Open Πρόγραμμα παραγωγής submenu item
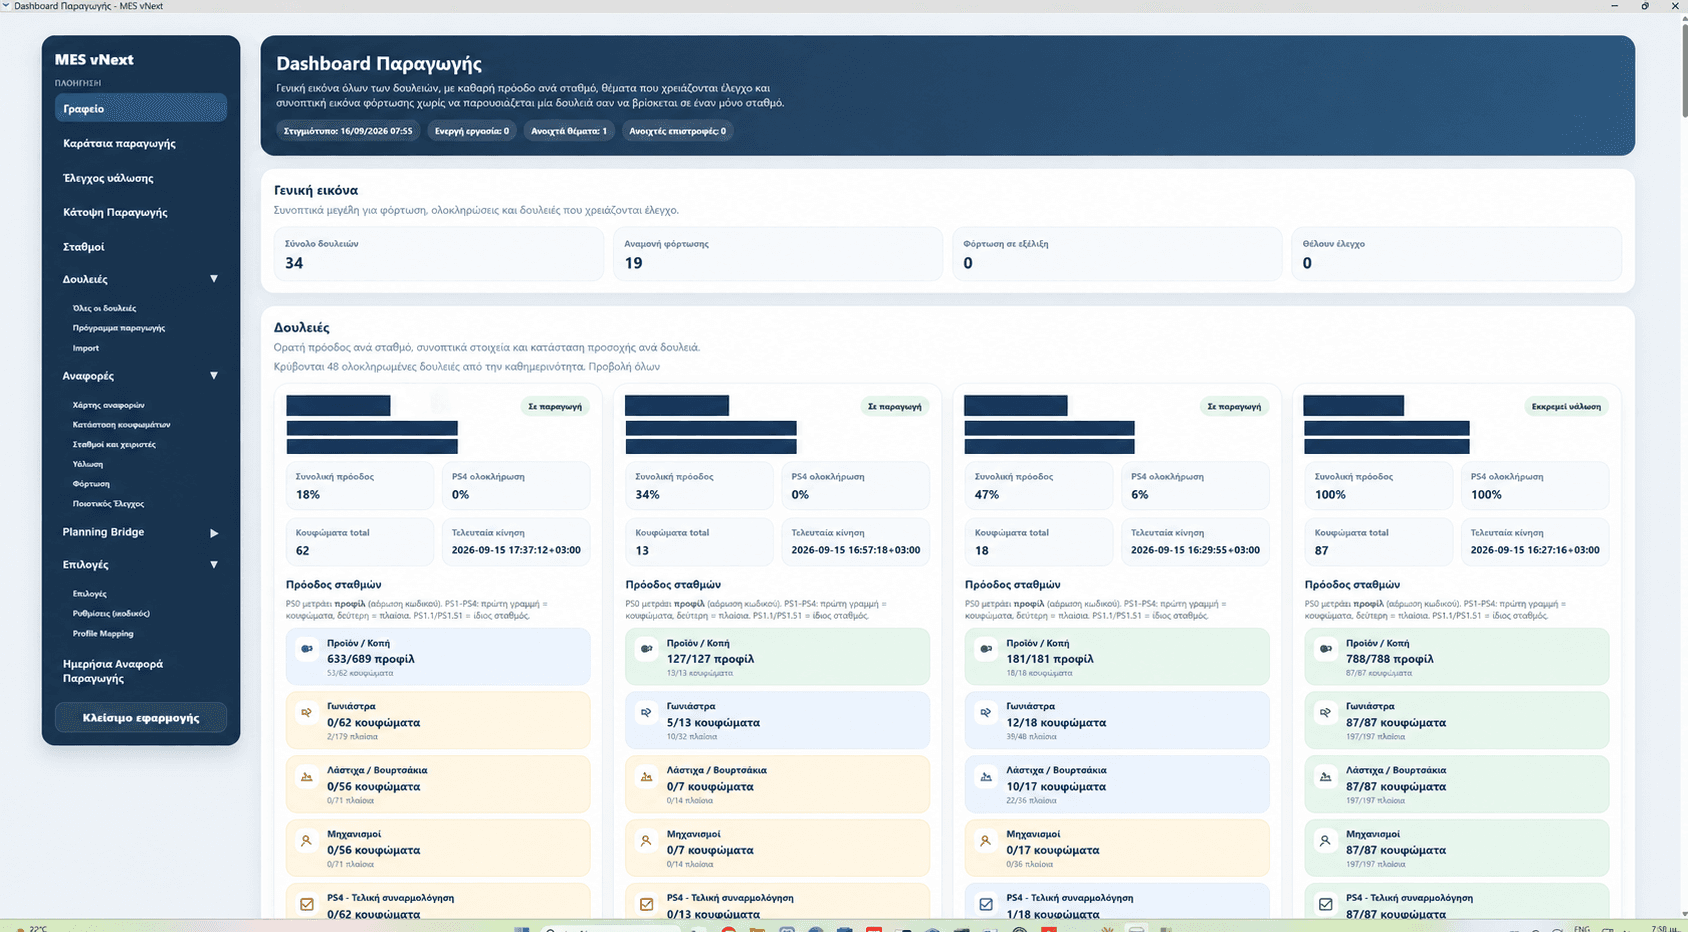Viewport: 1688px width, 932px height. [119, 328]
